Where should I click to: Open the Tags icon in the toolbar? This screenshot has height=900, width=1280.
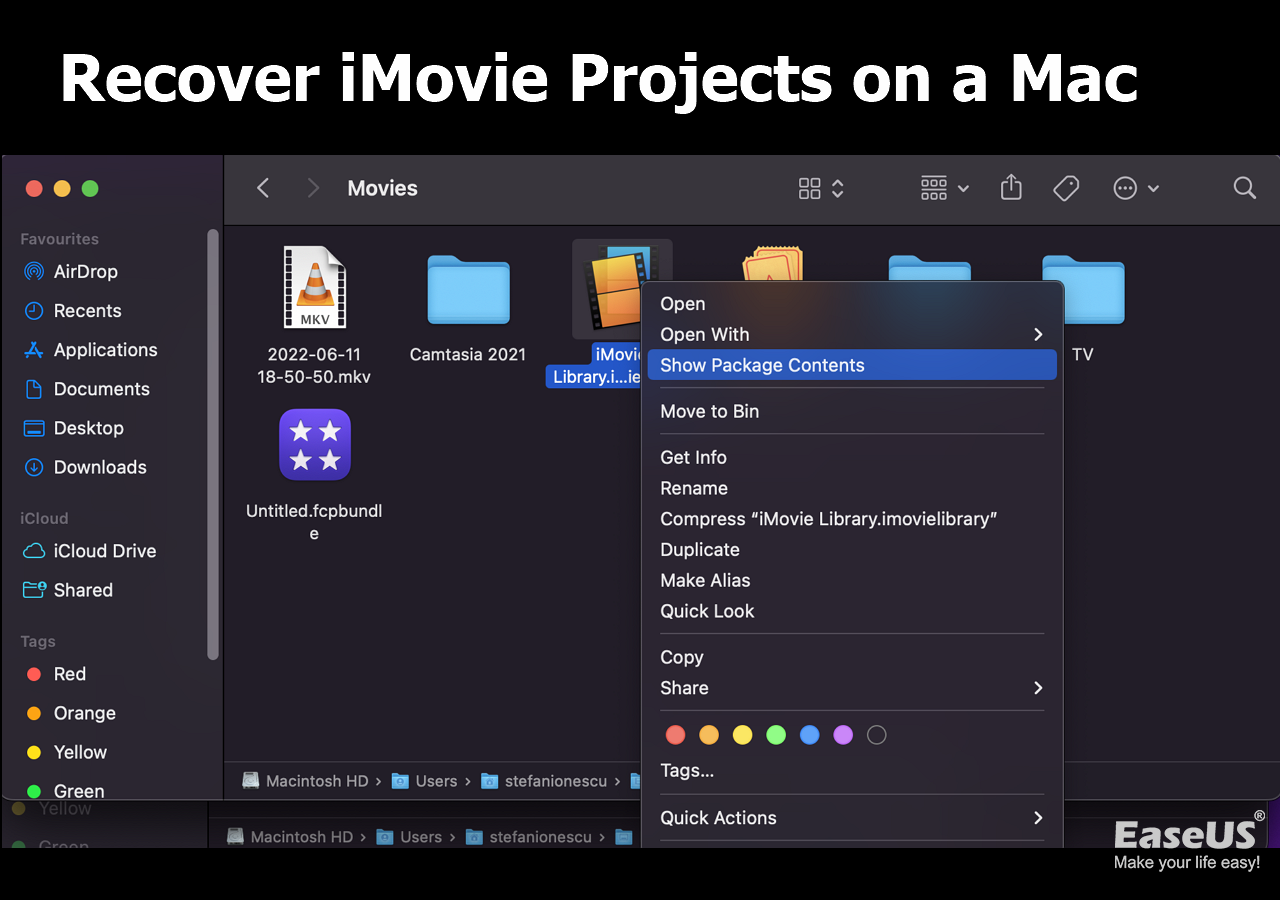[x=1066, y=187]
